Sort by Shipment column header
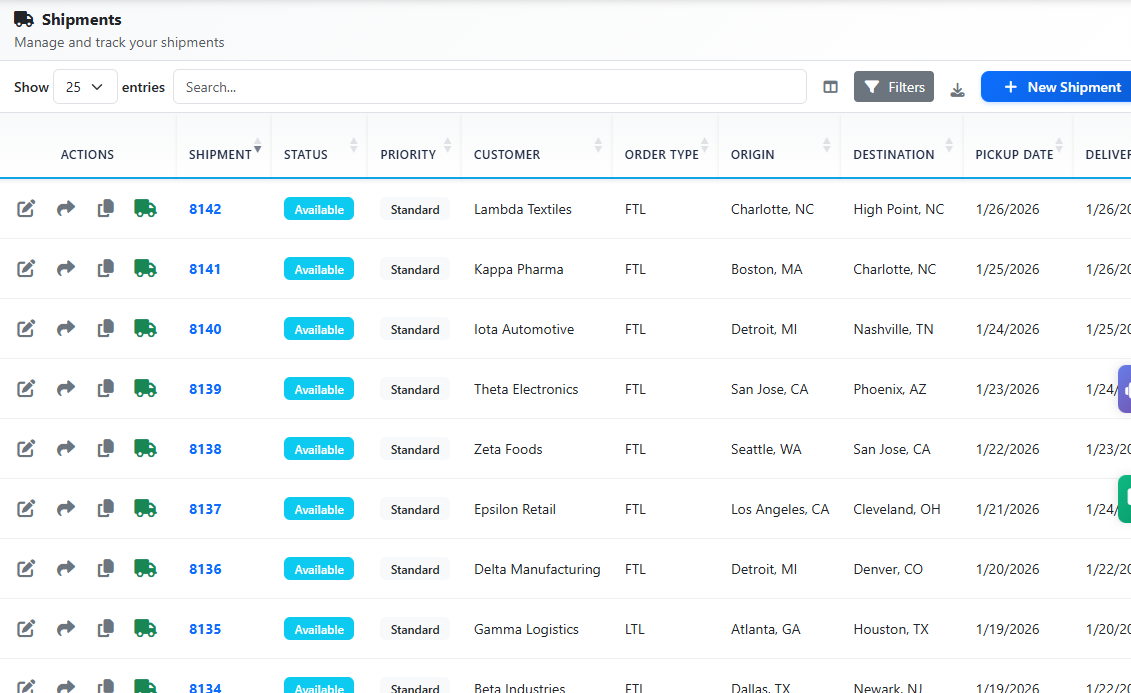1131x693 pixels. [222, 154]
